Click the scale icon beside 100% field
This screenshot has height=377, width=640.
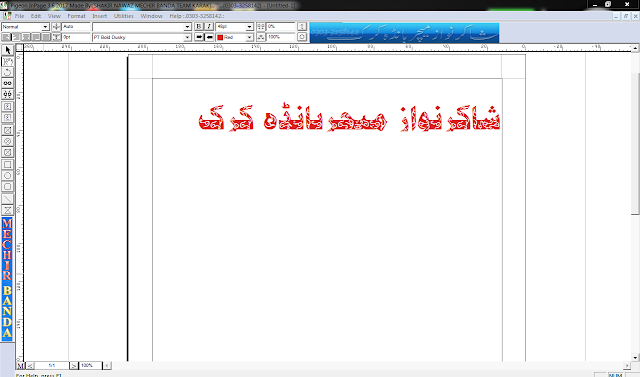[x=261, y=37]
